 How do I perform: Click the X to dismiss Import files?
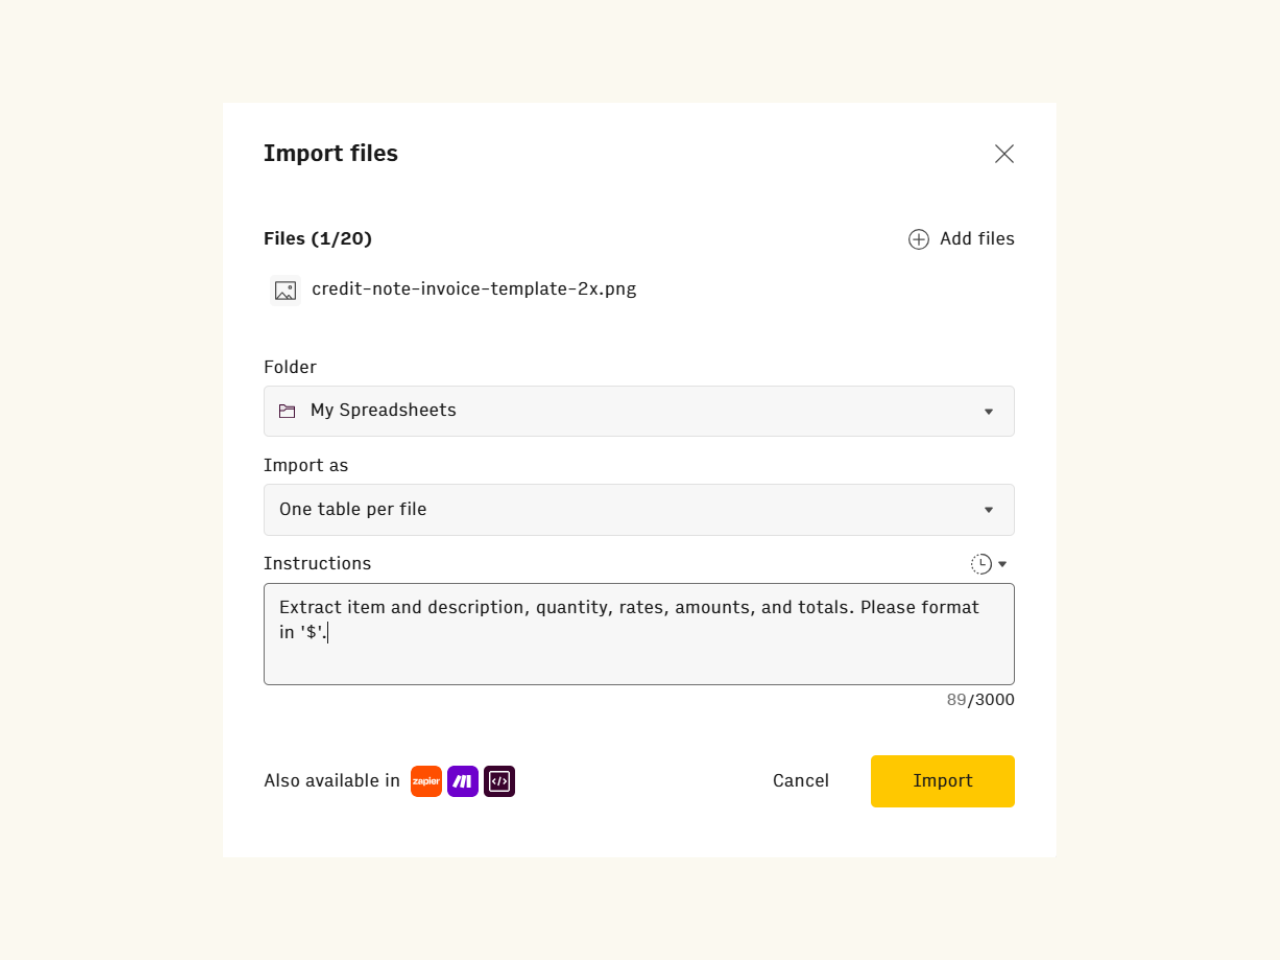pyautogui.click(x=1004, y=153)
